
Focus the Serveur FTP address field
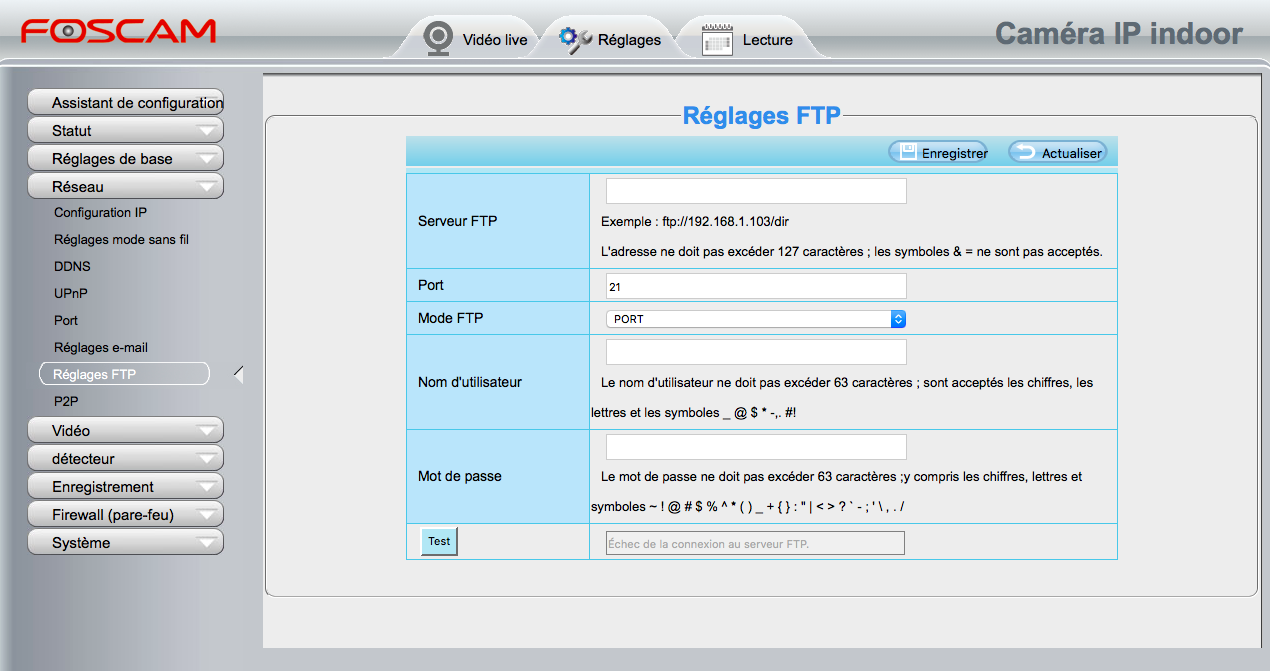tap(756, 191)
